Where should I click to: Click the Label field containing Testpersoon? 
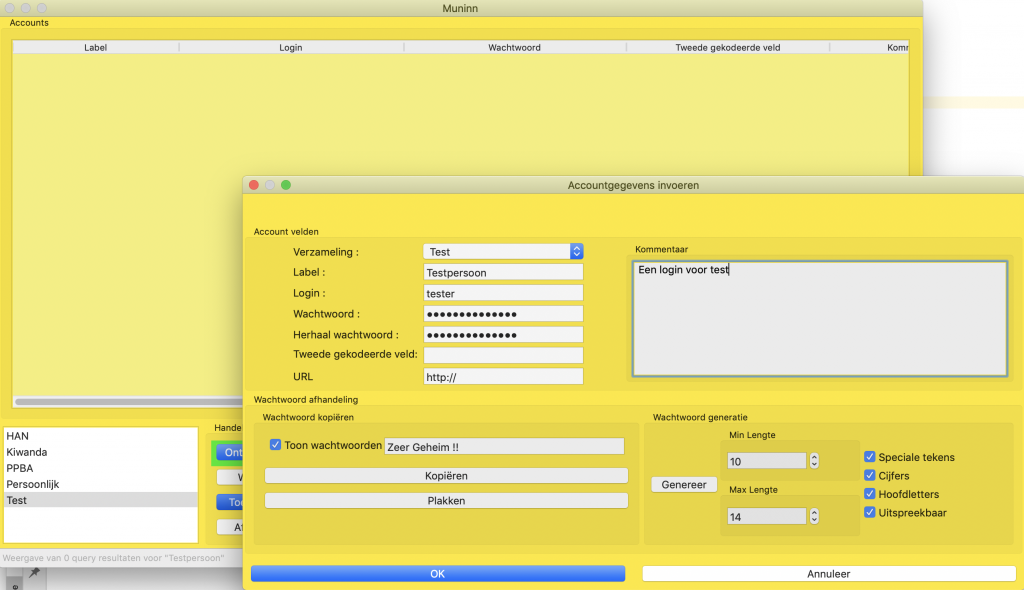[503, 272]
